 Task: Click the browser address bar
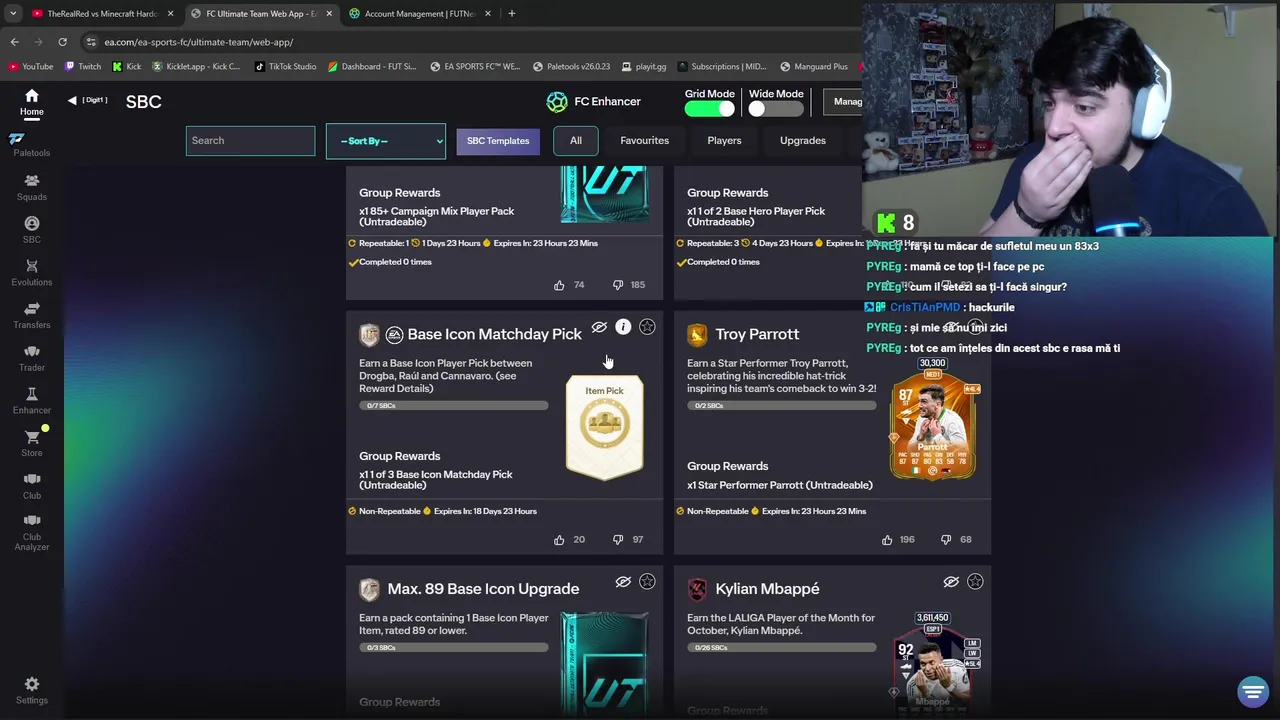(470, 42)
